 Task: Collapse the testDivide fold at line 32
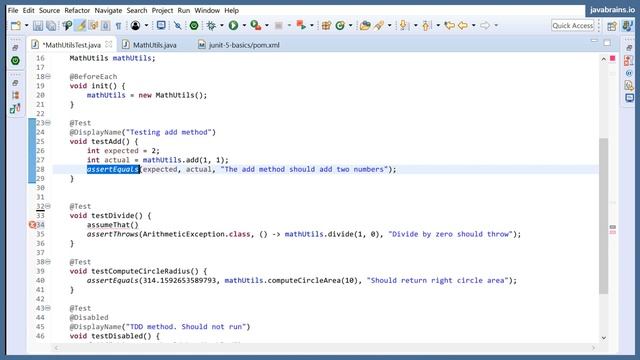(x=48, y=206)
